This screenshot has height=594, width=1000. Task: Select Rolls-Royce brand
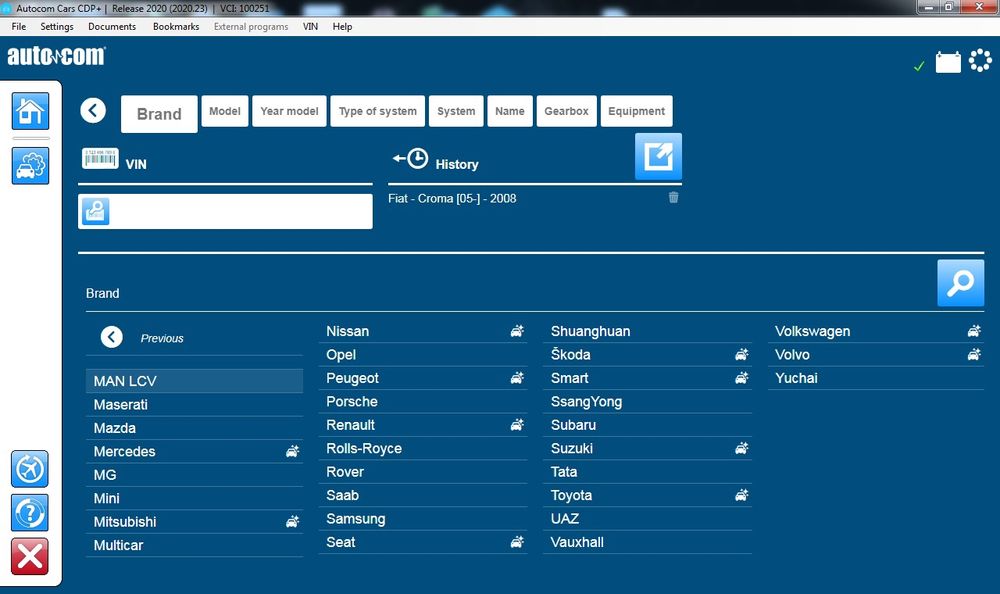(x=423, y=449)
